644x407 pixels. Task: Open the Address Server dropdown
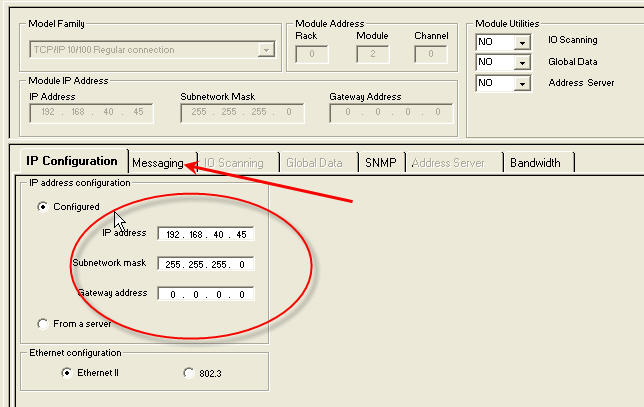click(x=522, y=83)
